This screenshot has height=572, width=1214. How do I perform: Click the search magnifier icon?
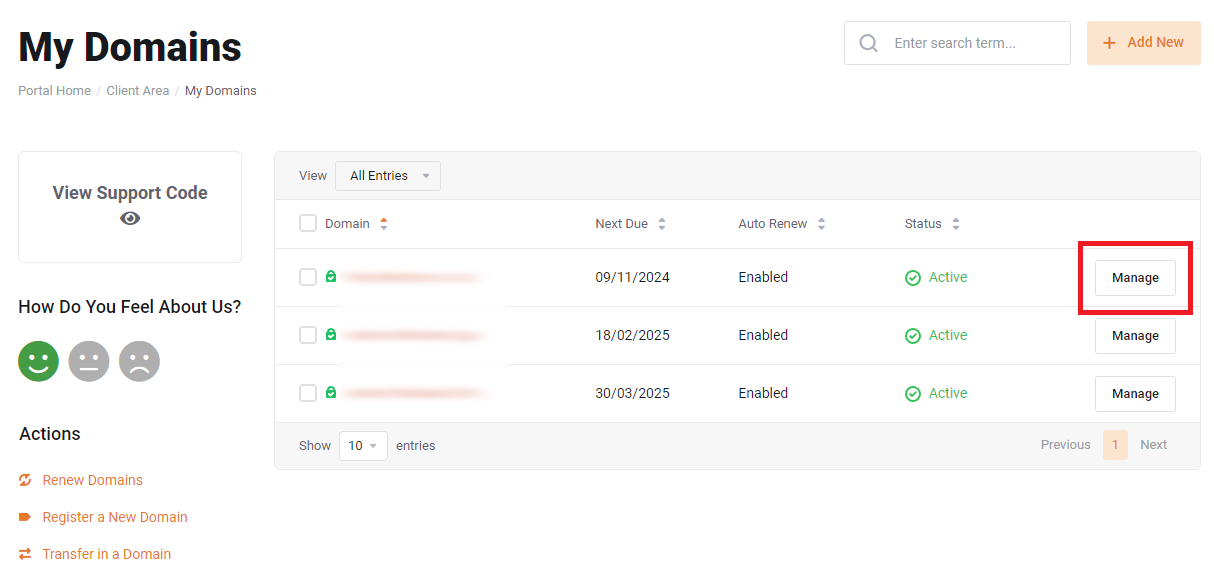click(x=869, y=43)
